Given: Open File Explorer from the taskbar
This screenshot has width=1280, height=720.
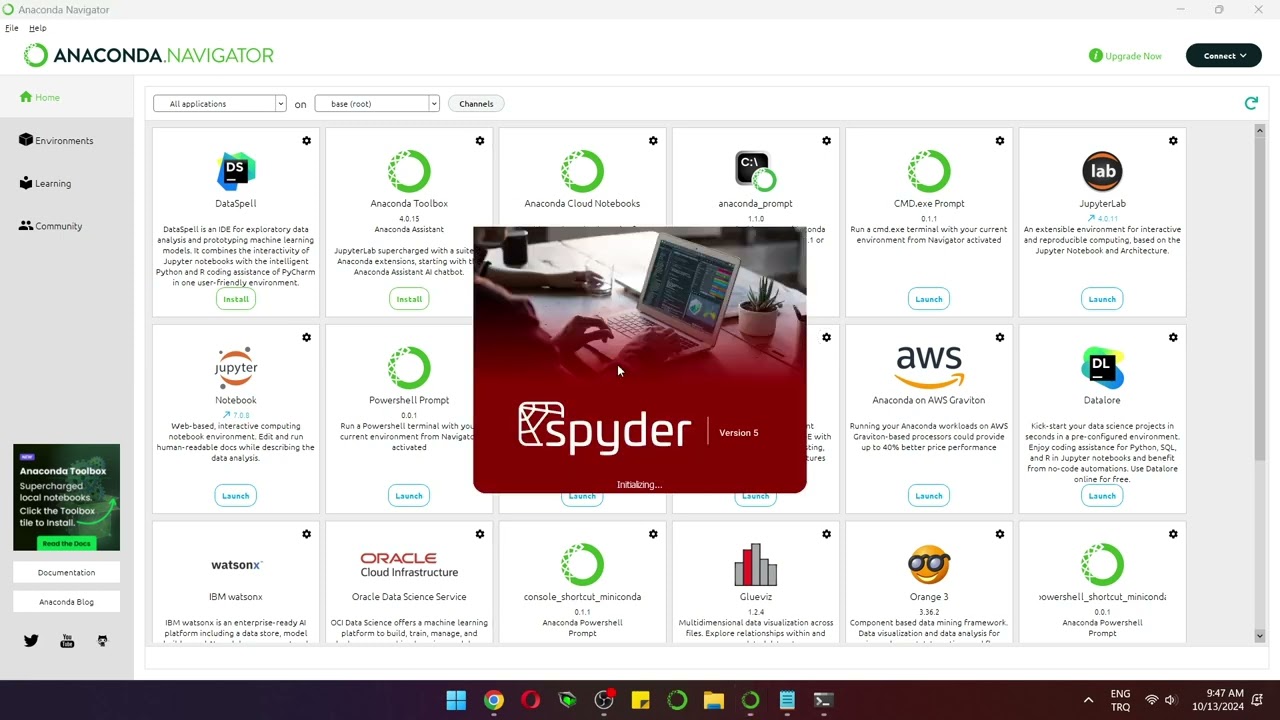Looking at the screenshot, I should click(713, 700).
